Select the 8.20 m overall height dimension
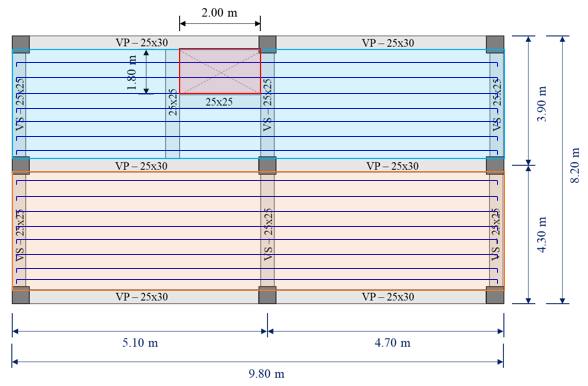The height and width of the screenshot is (386, 588). [574, 165]
